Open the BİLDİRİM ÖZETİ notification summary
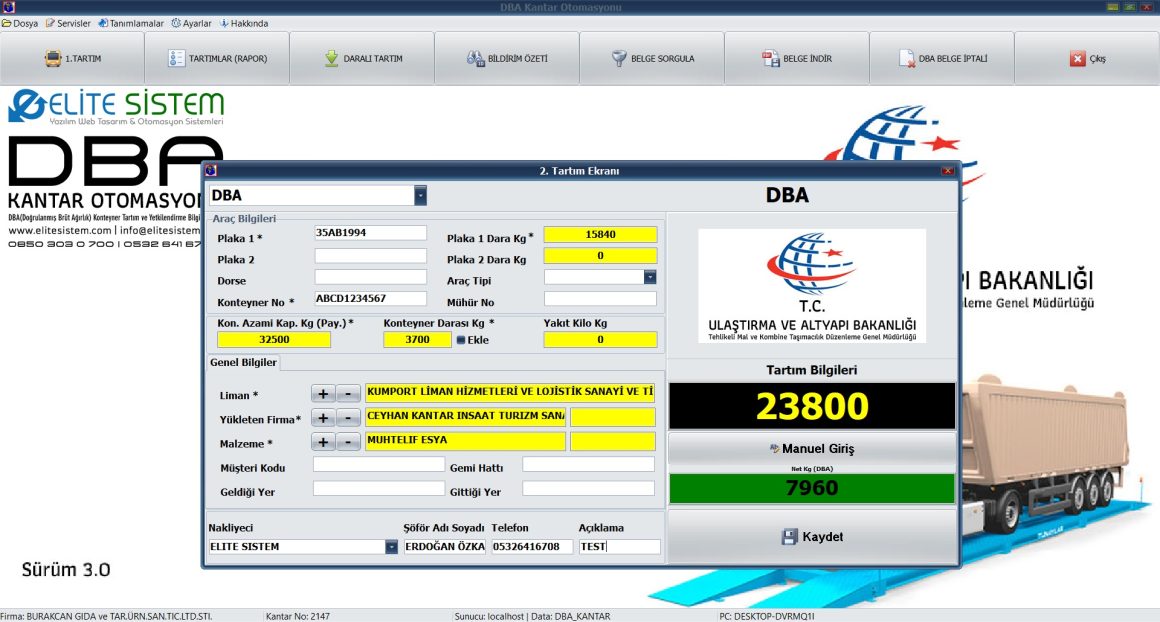This screenshot has height=622, width=1160. (507, 58)
